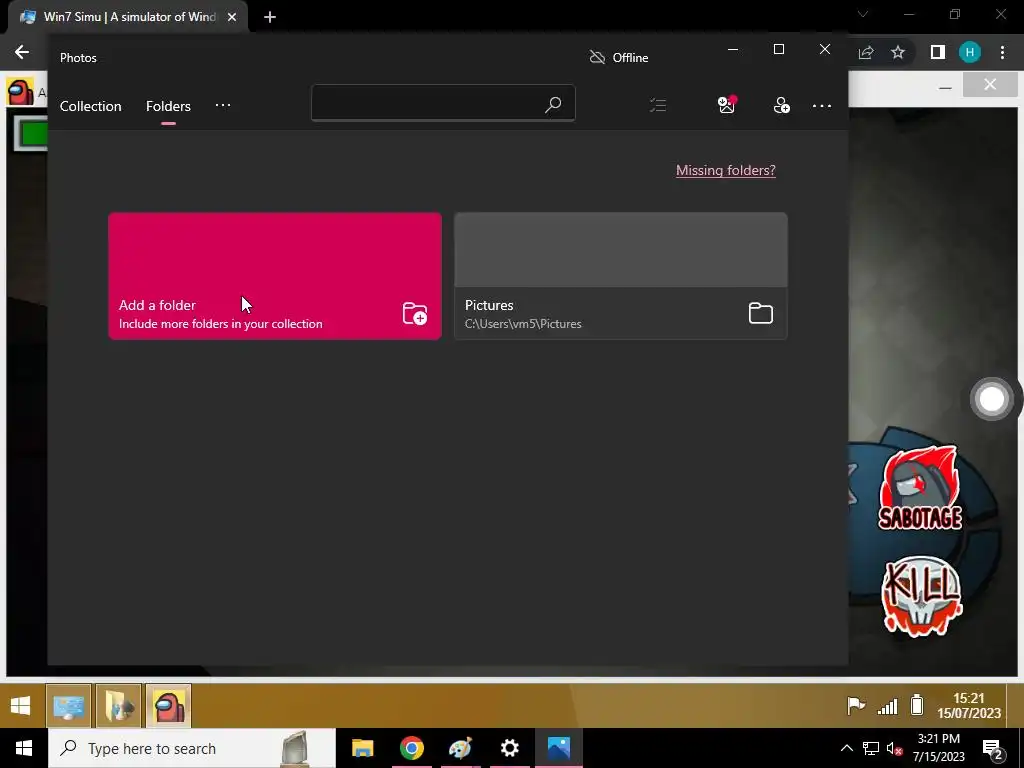Open the Pictures folder tile
Screen dimensions: 1024x768
click(x=620, y=276)
